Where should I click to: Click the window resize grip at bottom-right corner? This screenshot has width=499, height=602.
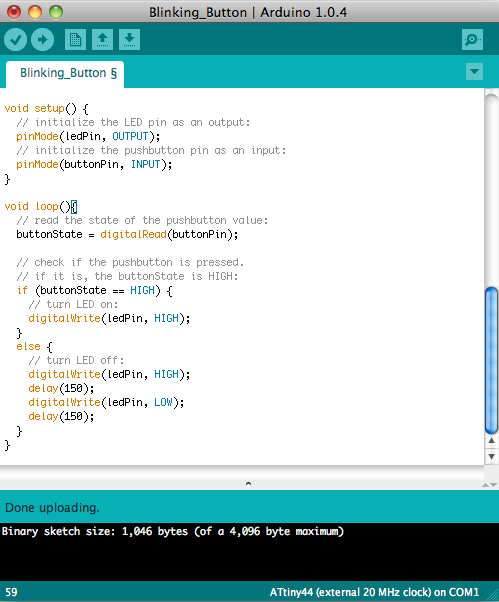tap(493, 596)
